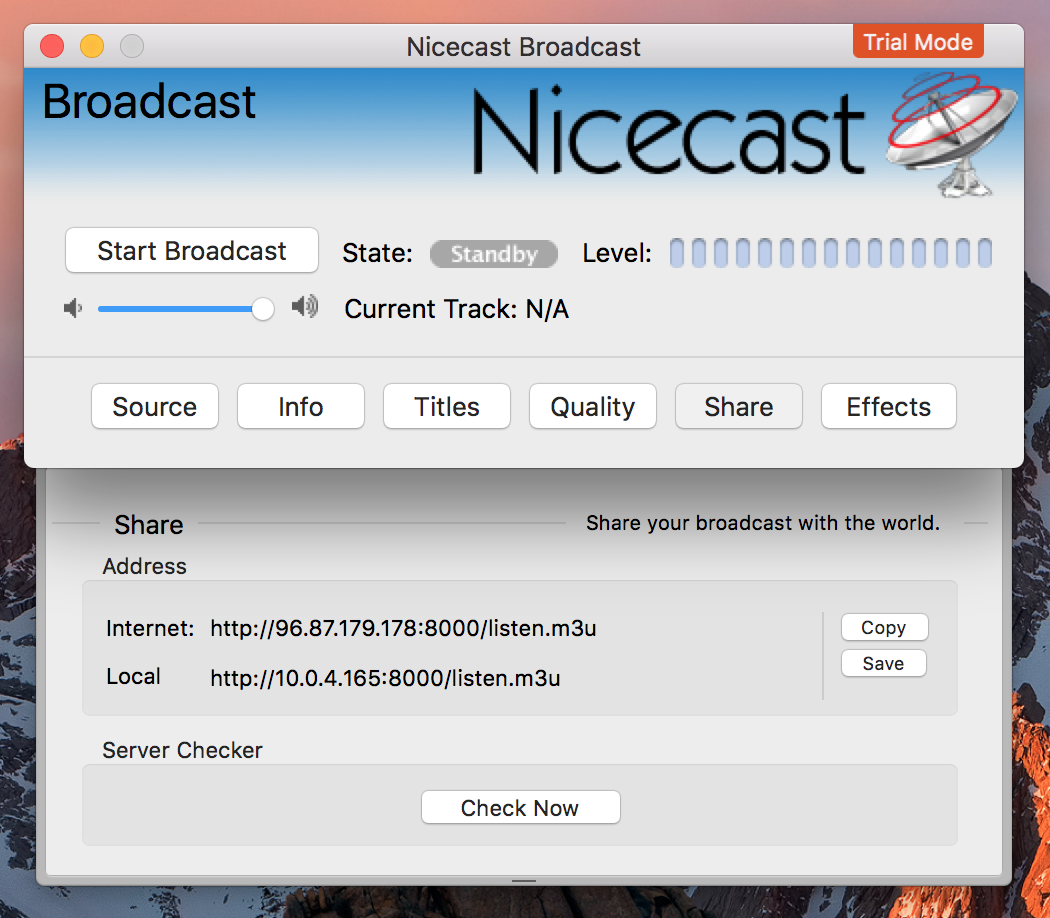Select the Local address http://10.0.4.165:8000/listen.m3u
1050x918 pixels.
coord(385,678)
